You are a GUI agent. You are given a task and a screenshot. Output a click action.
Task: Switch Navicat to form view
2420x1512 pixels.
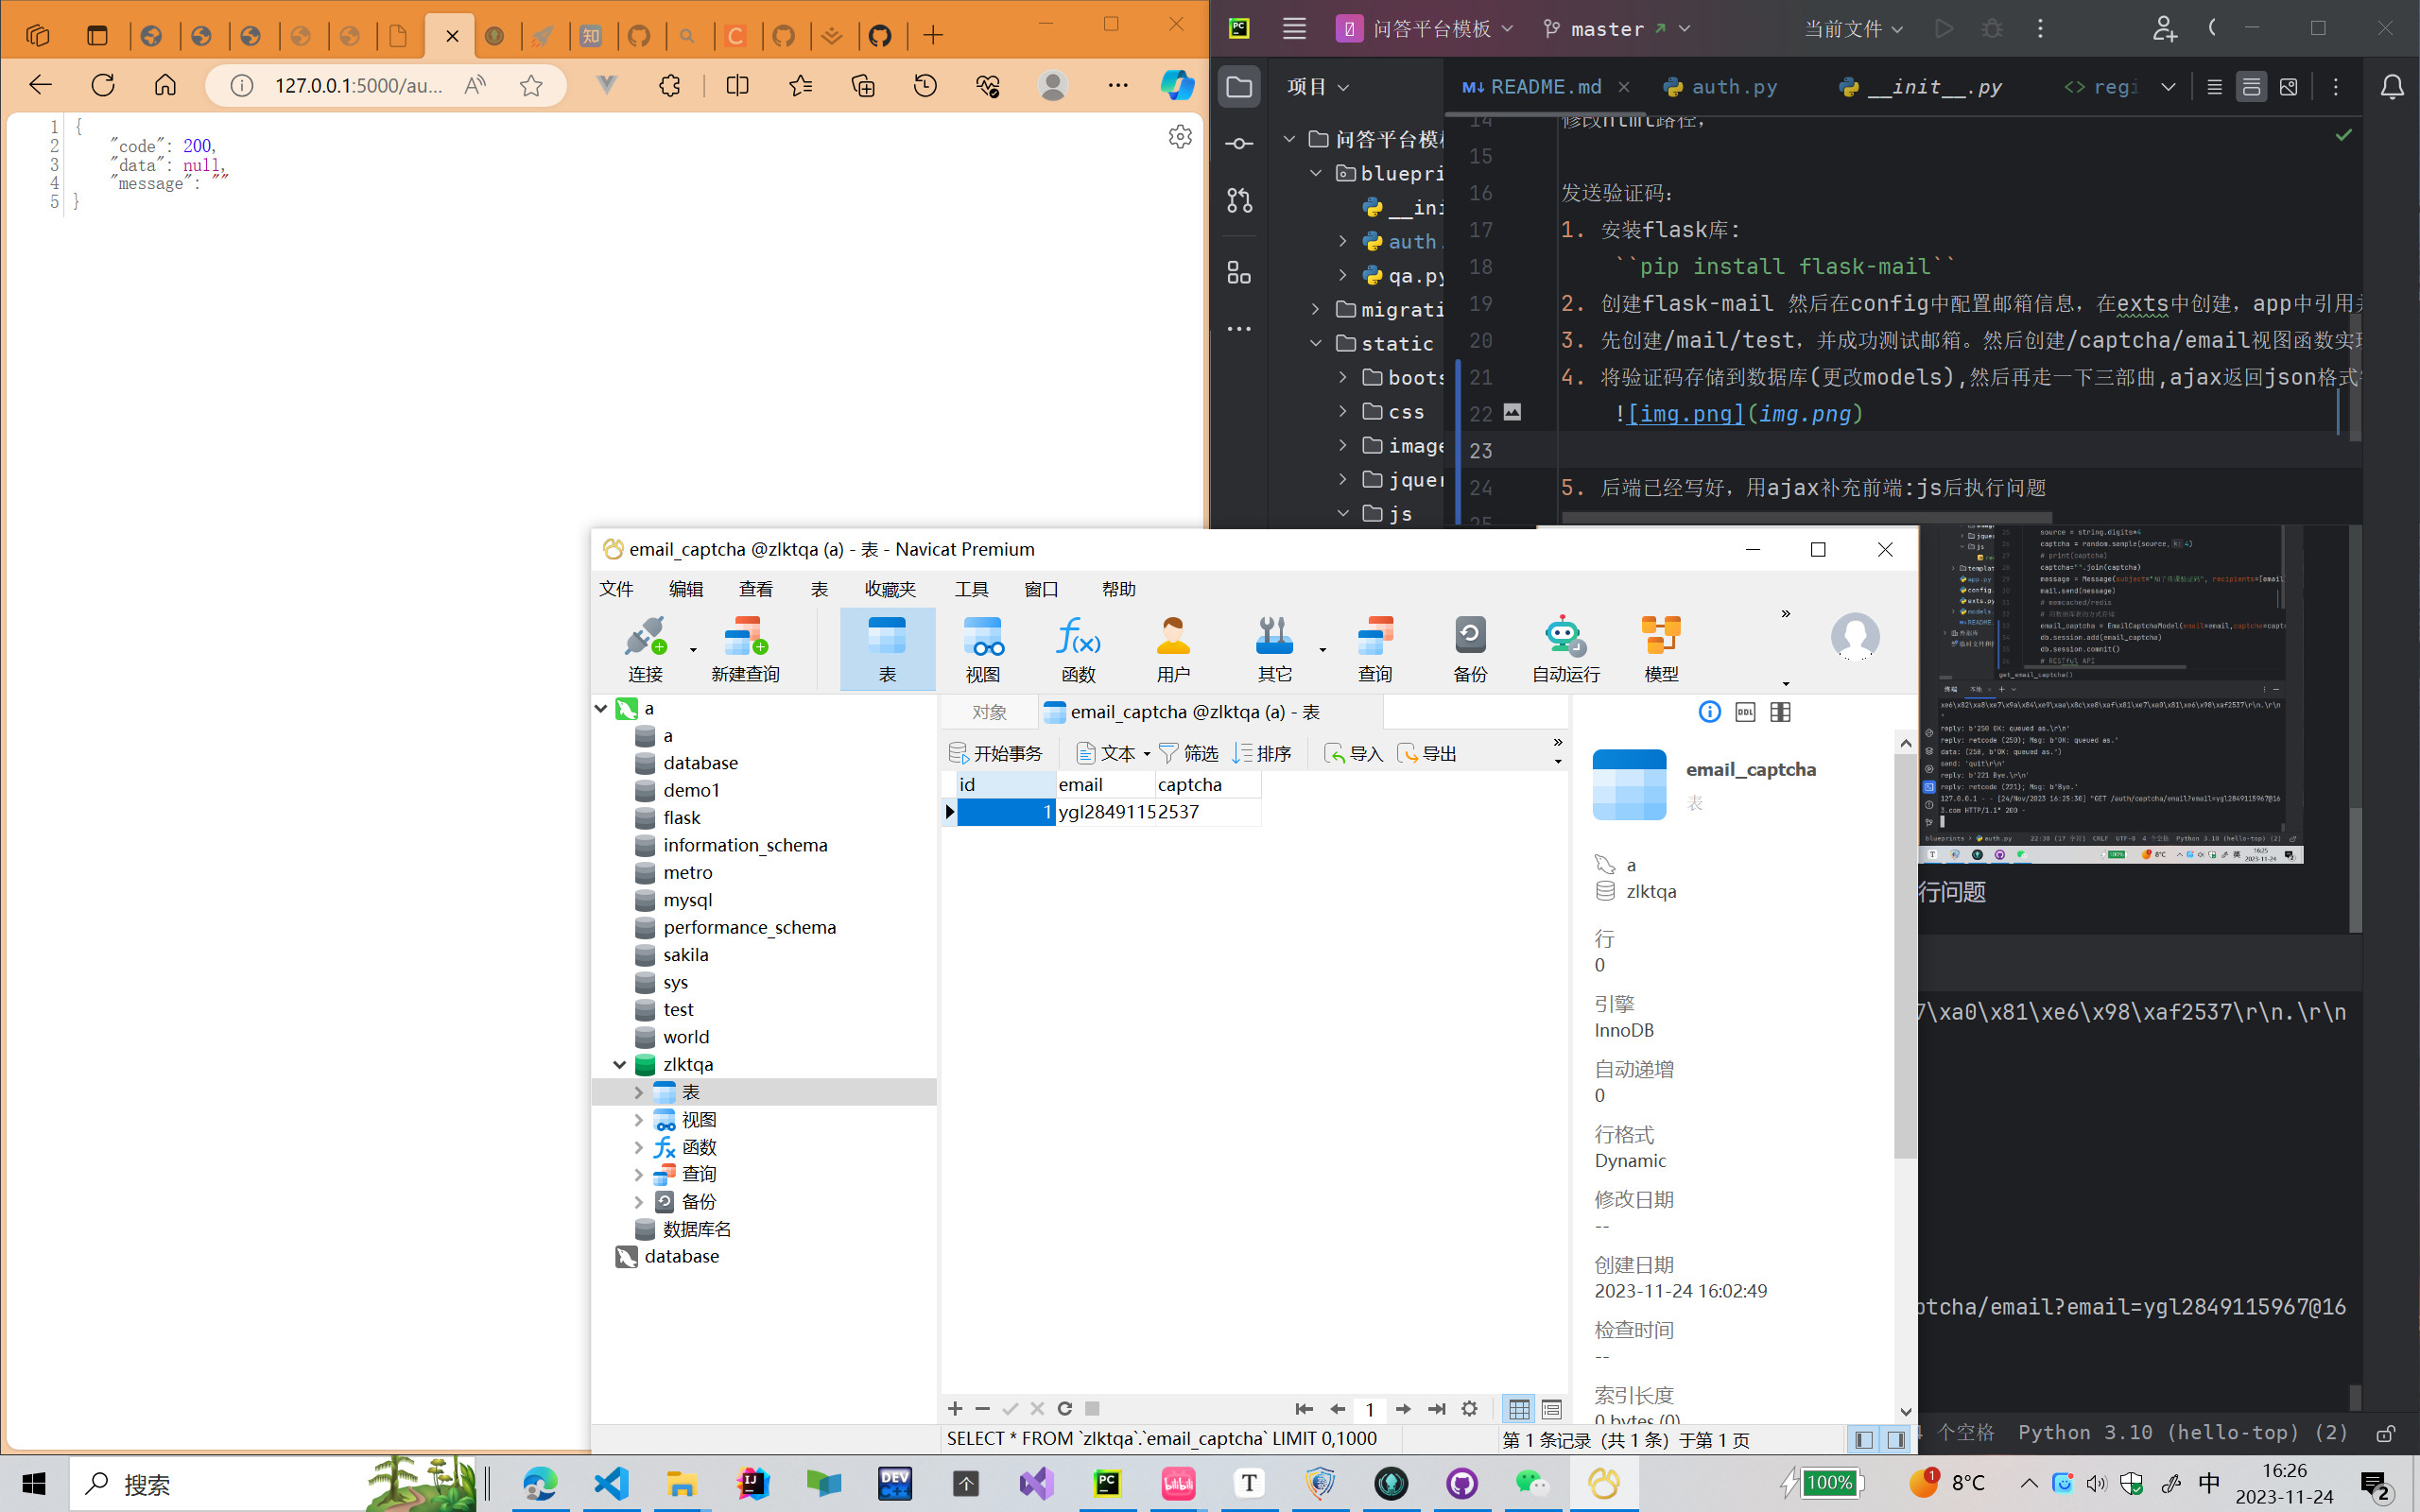point(1551,1409)
